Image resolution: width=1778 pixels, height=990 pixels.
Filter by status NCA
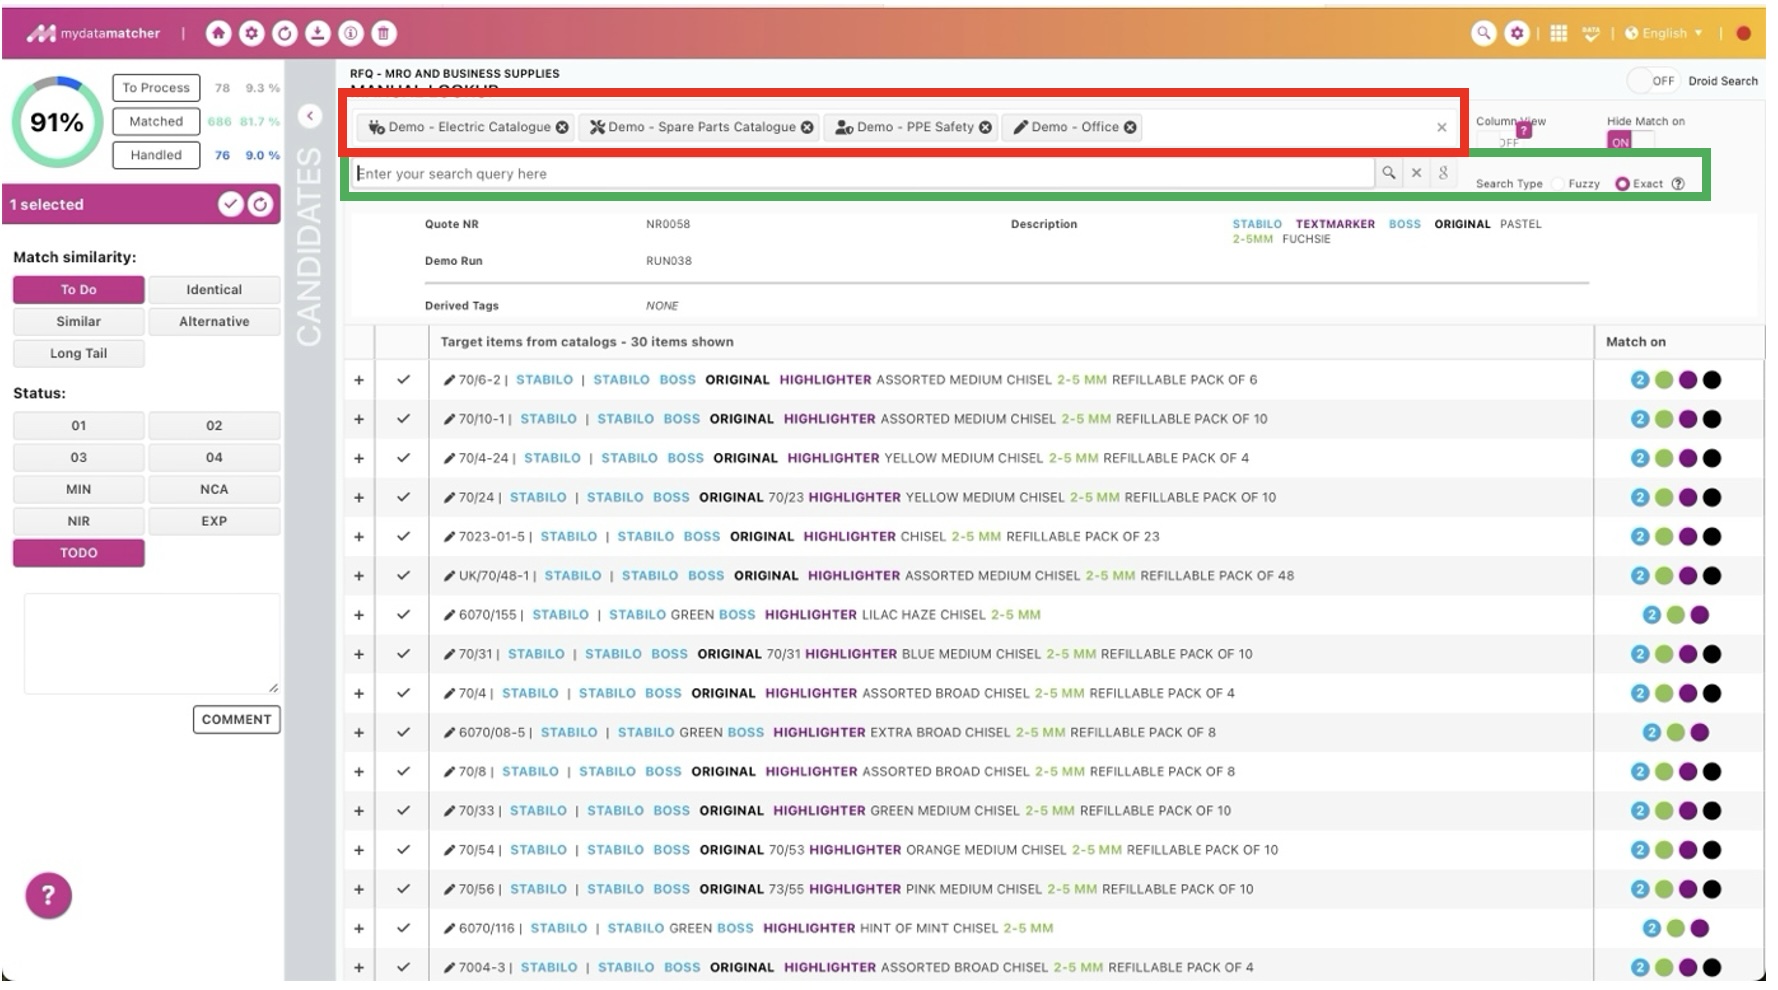pos(214,490)
